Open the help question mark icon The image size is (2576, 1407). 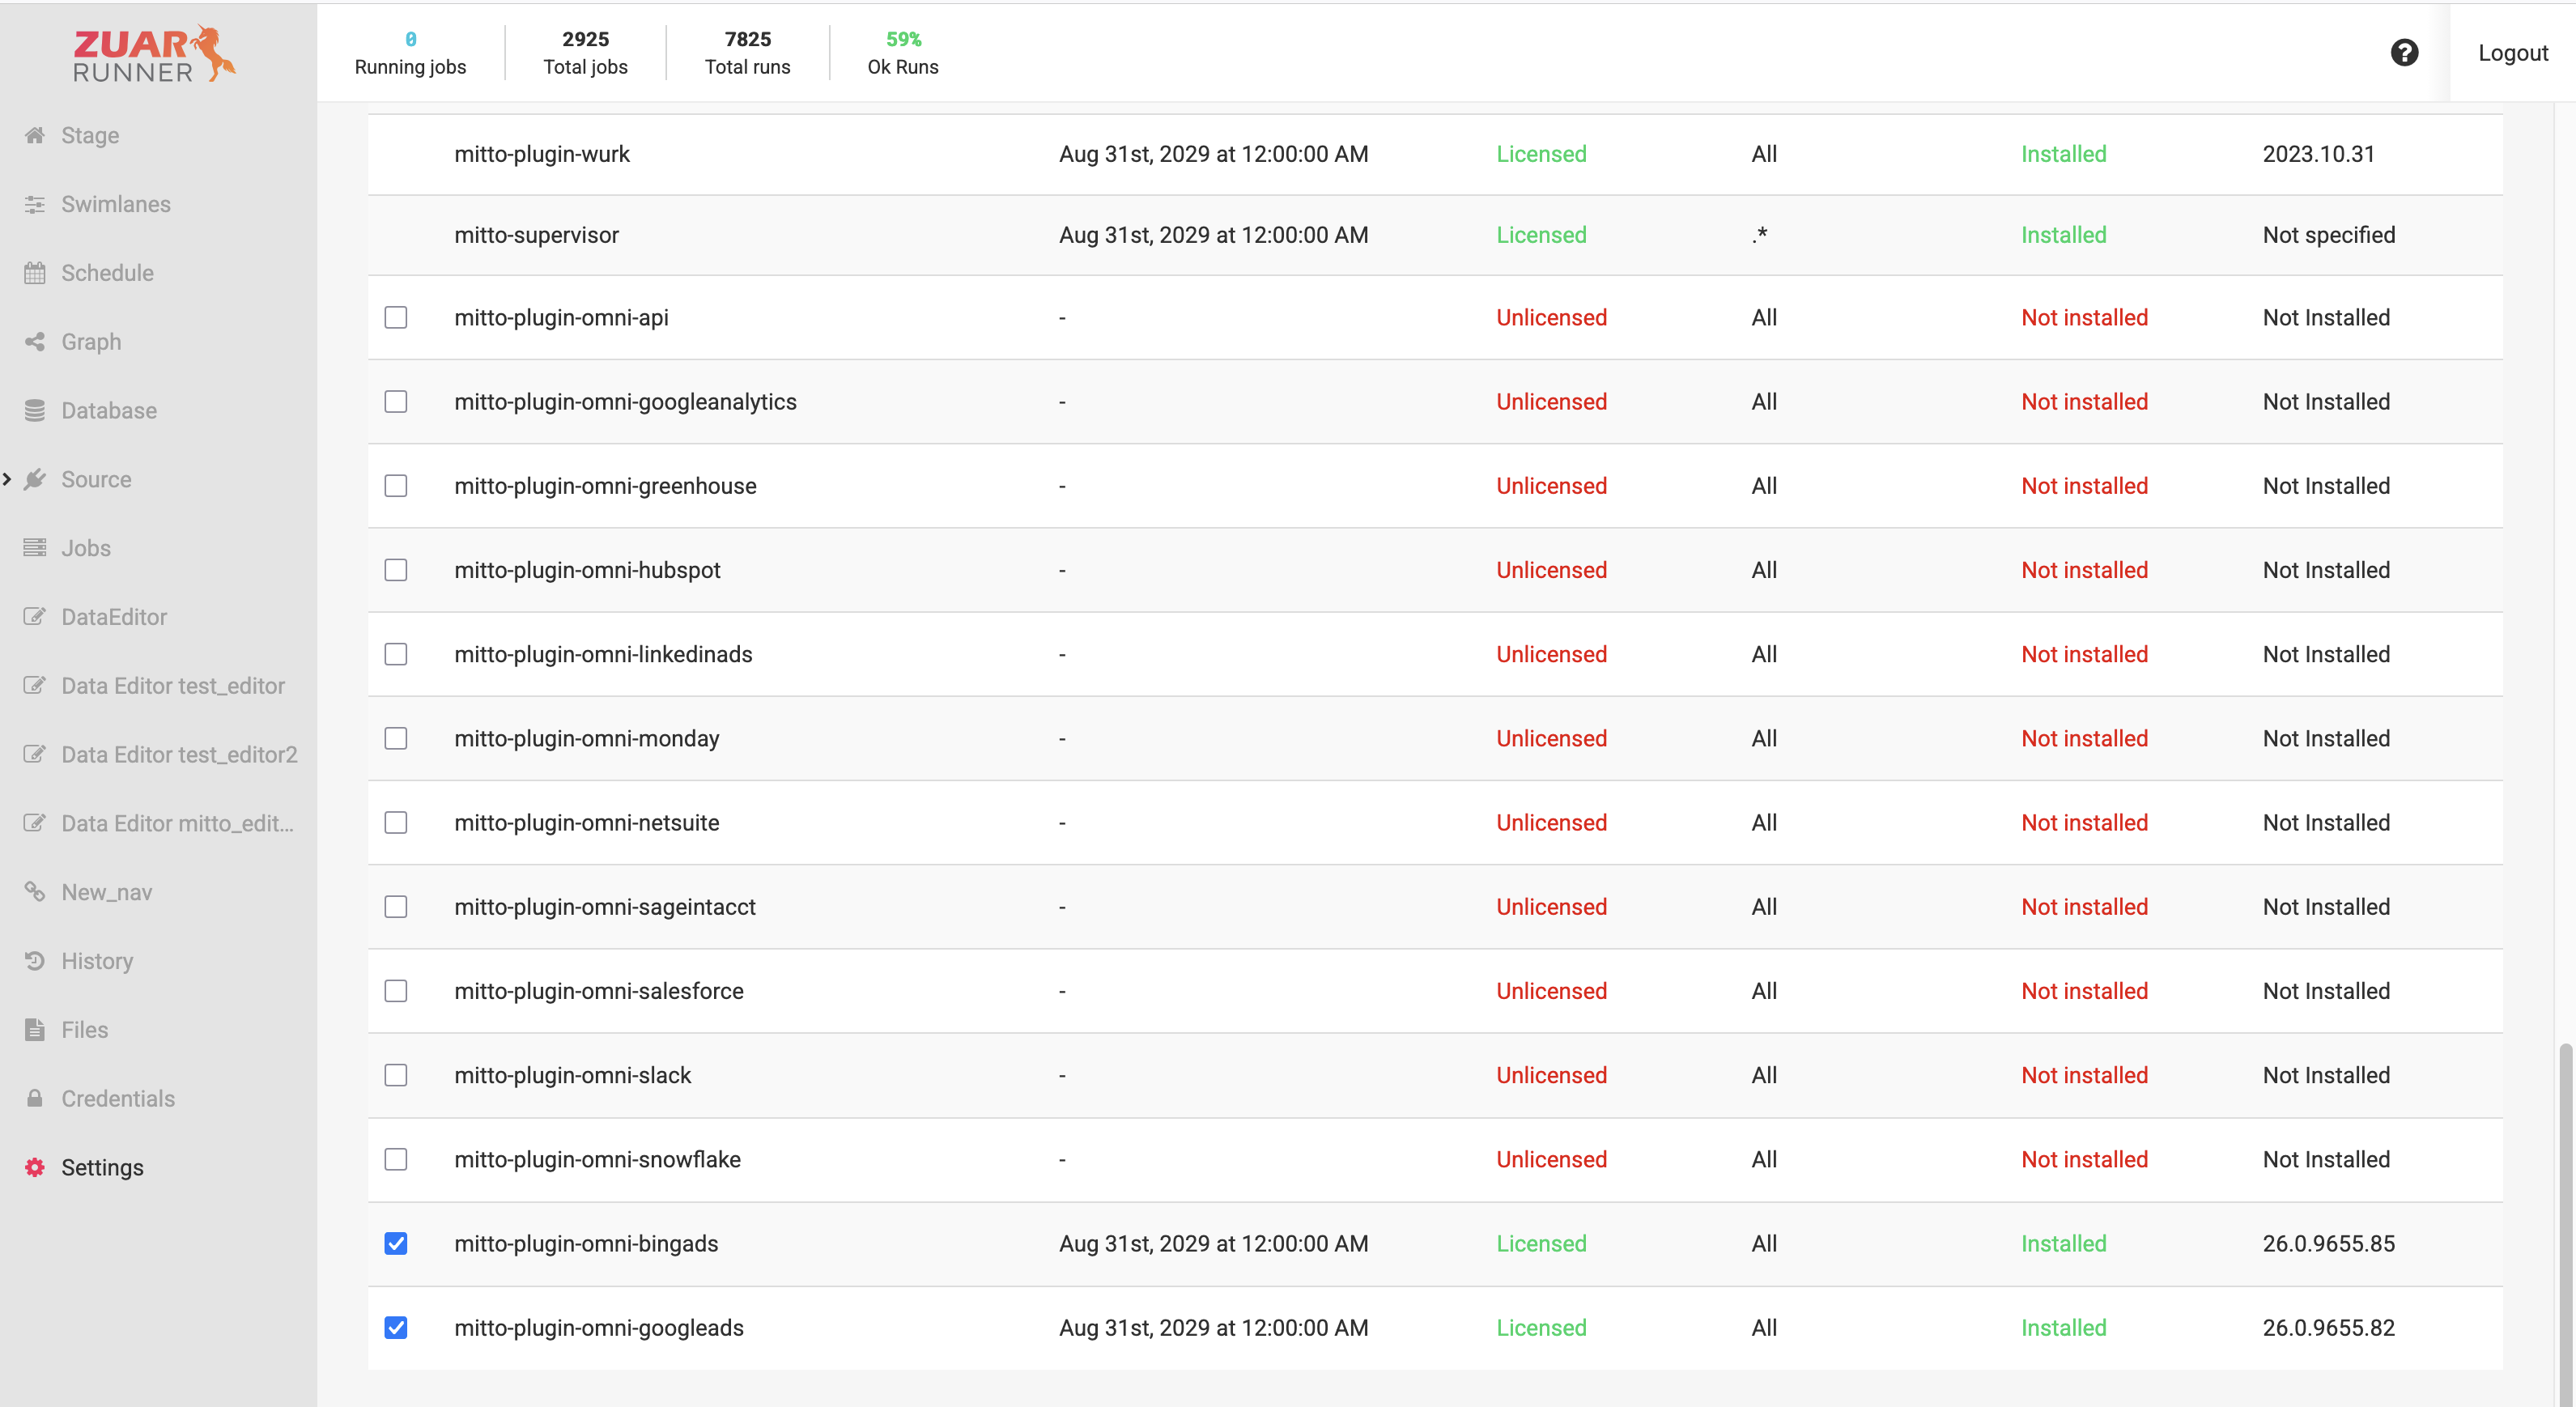click(x=2404, y=52)
